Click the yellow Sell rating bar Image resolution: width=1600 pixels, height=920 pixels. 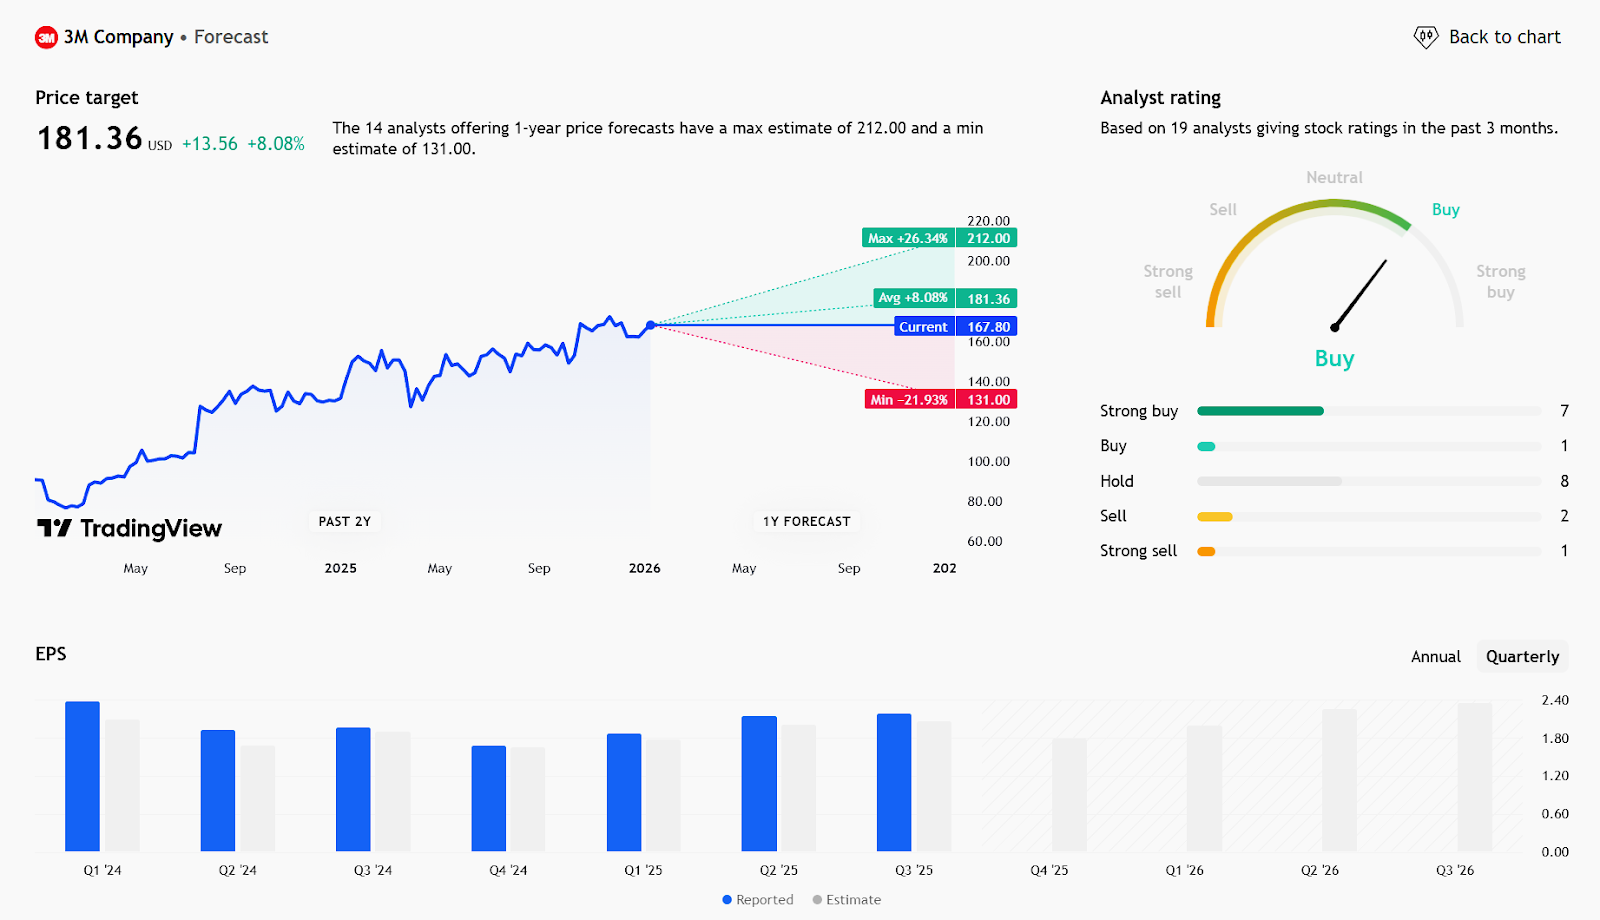pos(1215,516)
